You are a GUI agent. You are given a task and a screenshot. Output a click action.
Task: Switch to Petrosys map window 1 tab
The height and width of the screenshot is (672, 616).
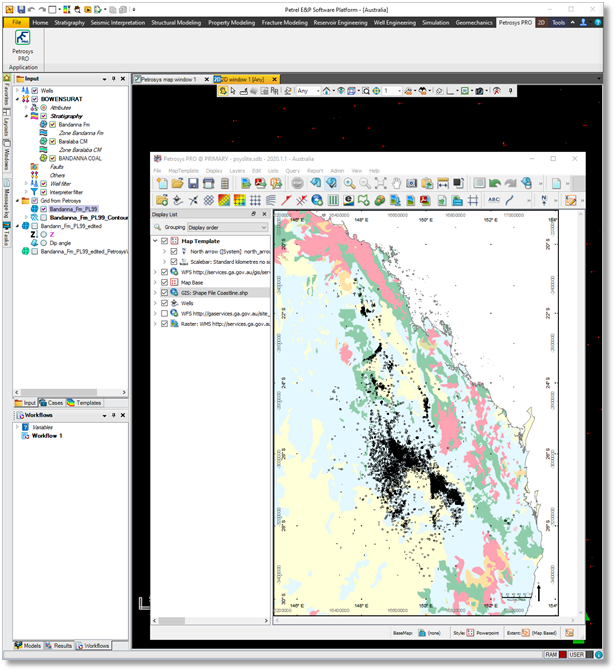coord(168,79)
